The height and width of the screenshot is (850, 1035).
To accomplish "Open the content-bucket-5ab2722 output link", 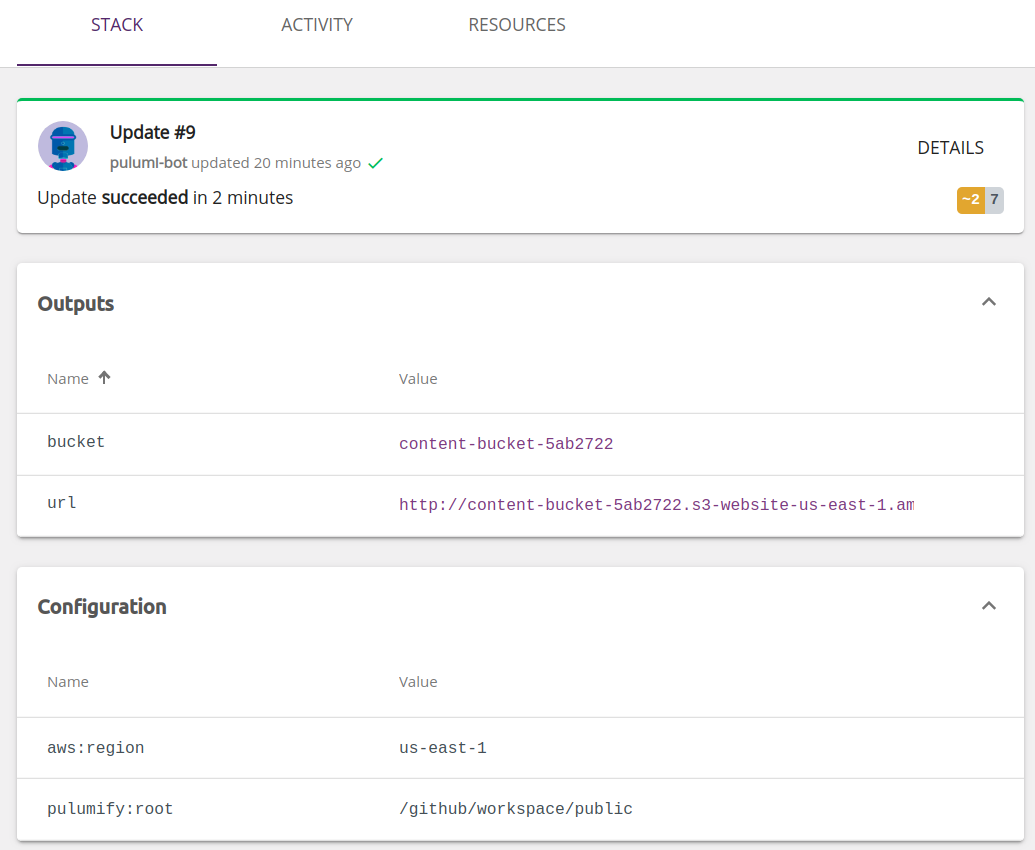I will tap(506, 443).
